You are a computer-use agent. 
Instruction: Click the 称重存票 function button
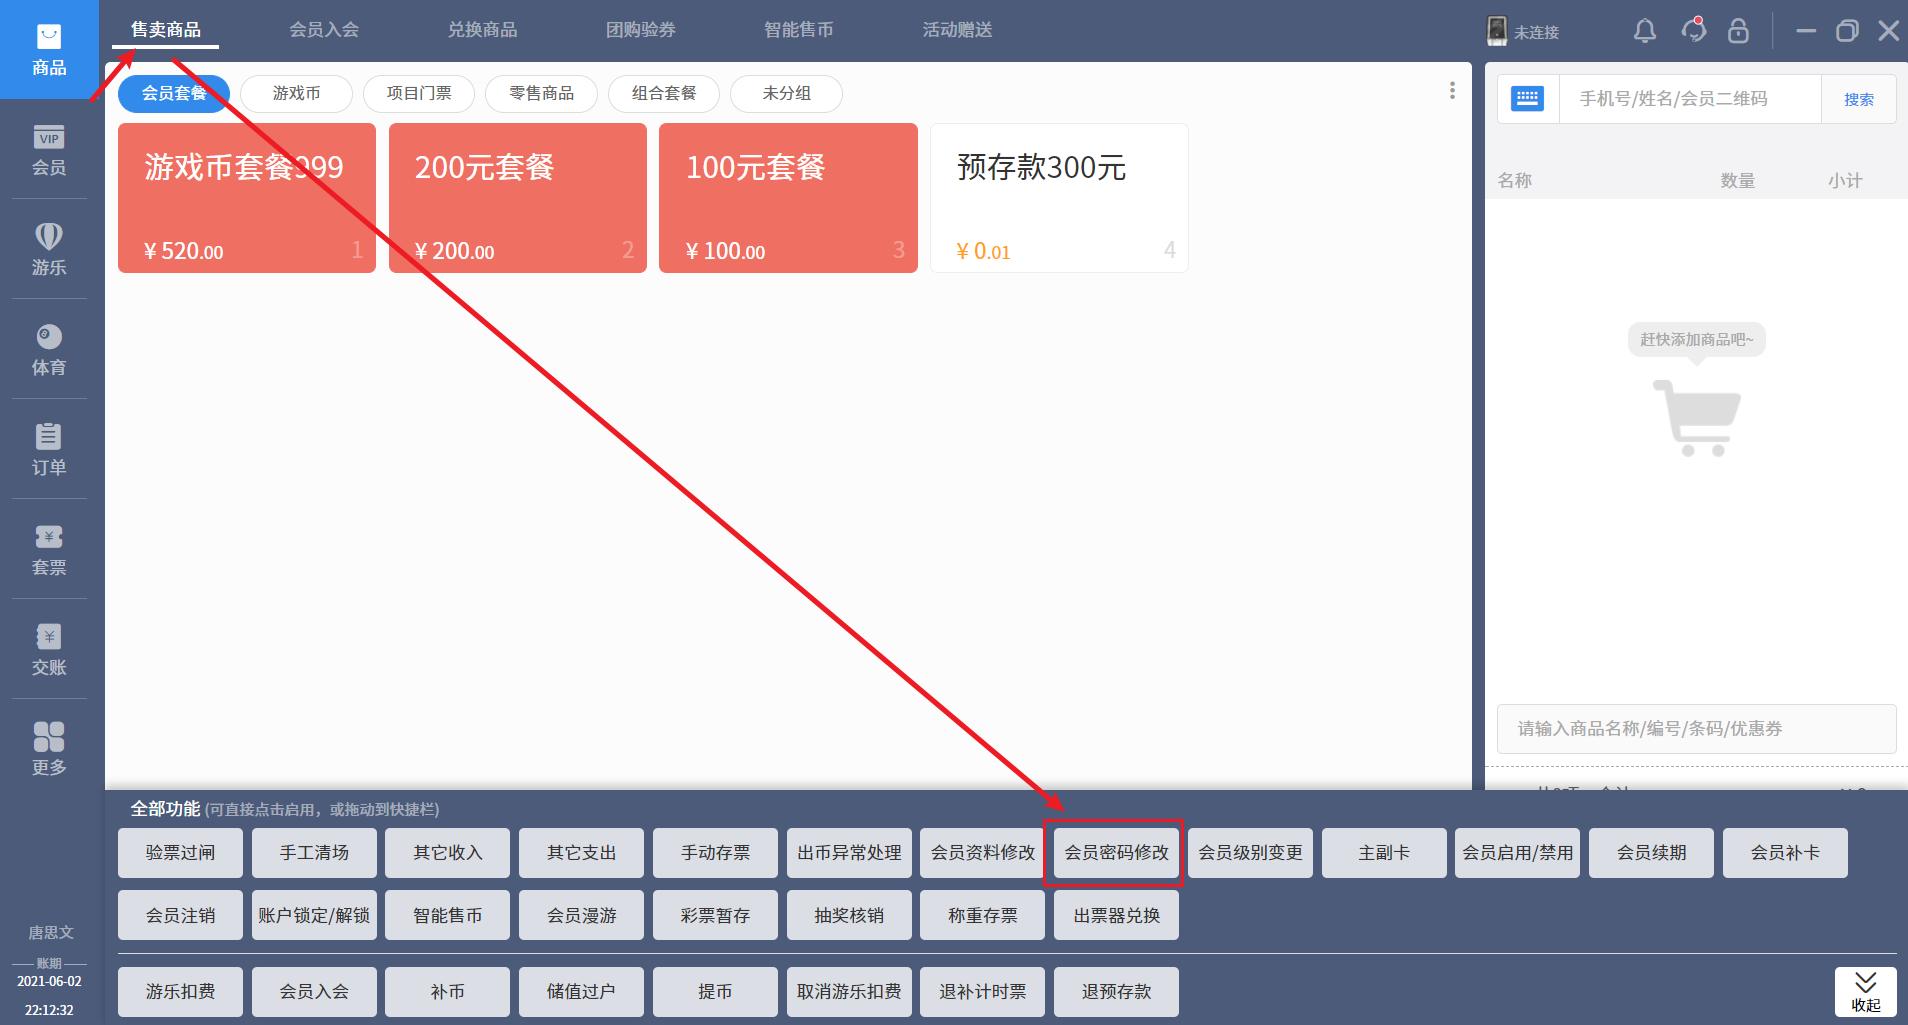pyautogui.click(x=983, y=915)
